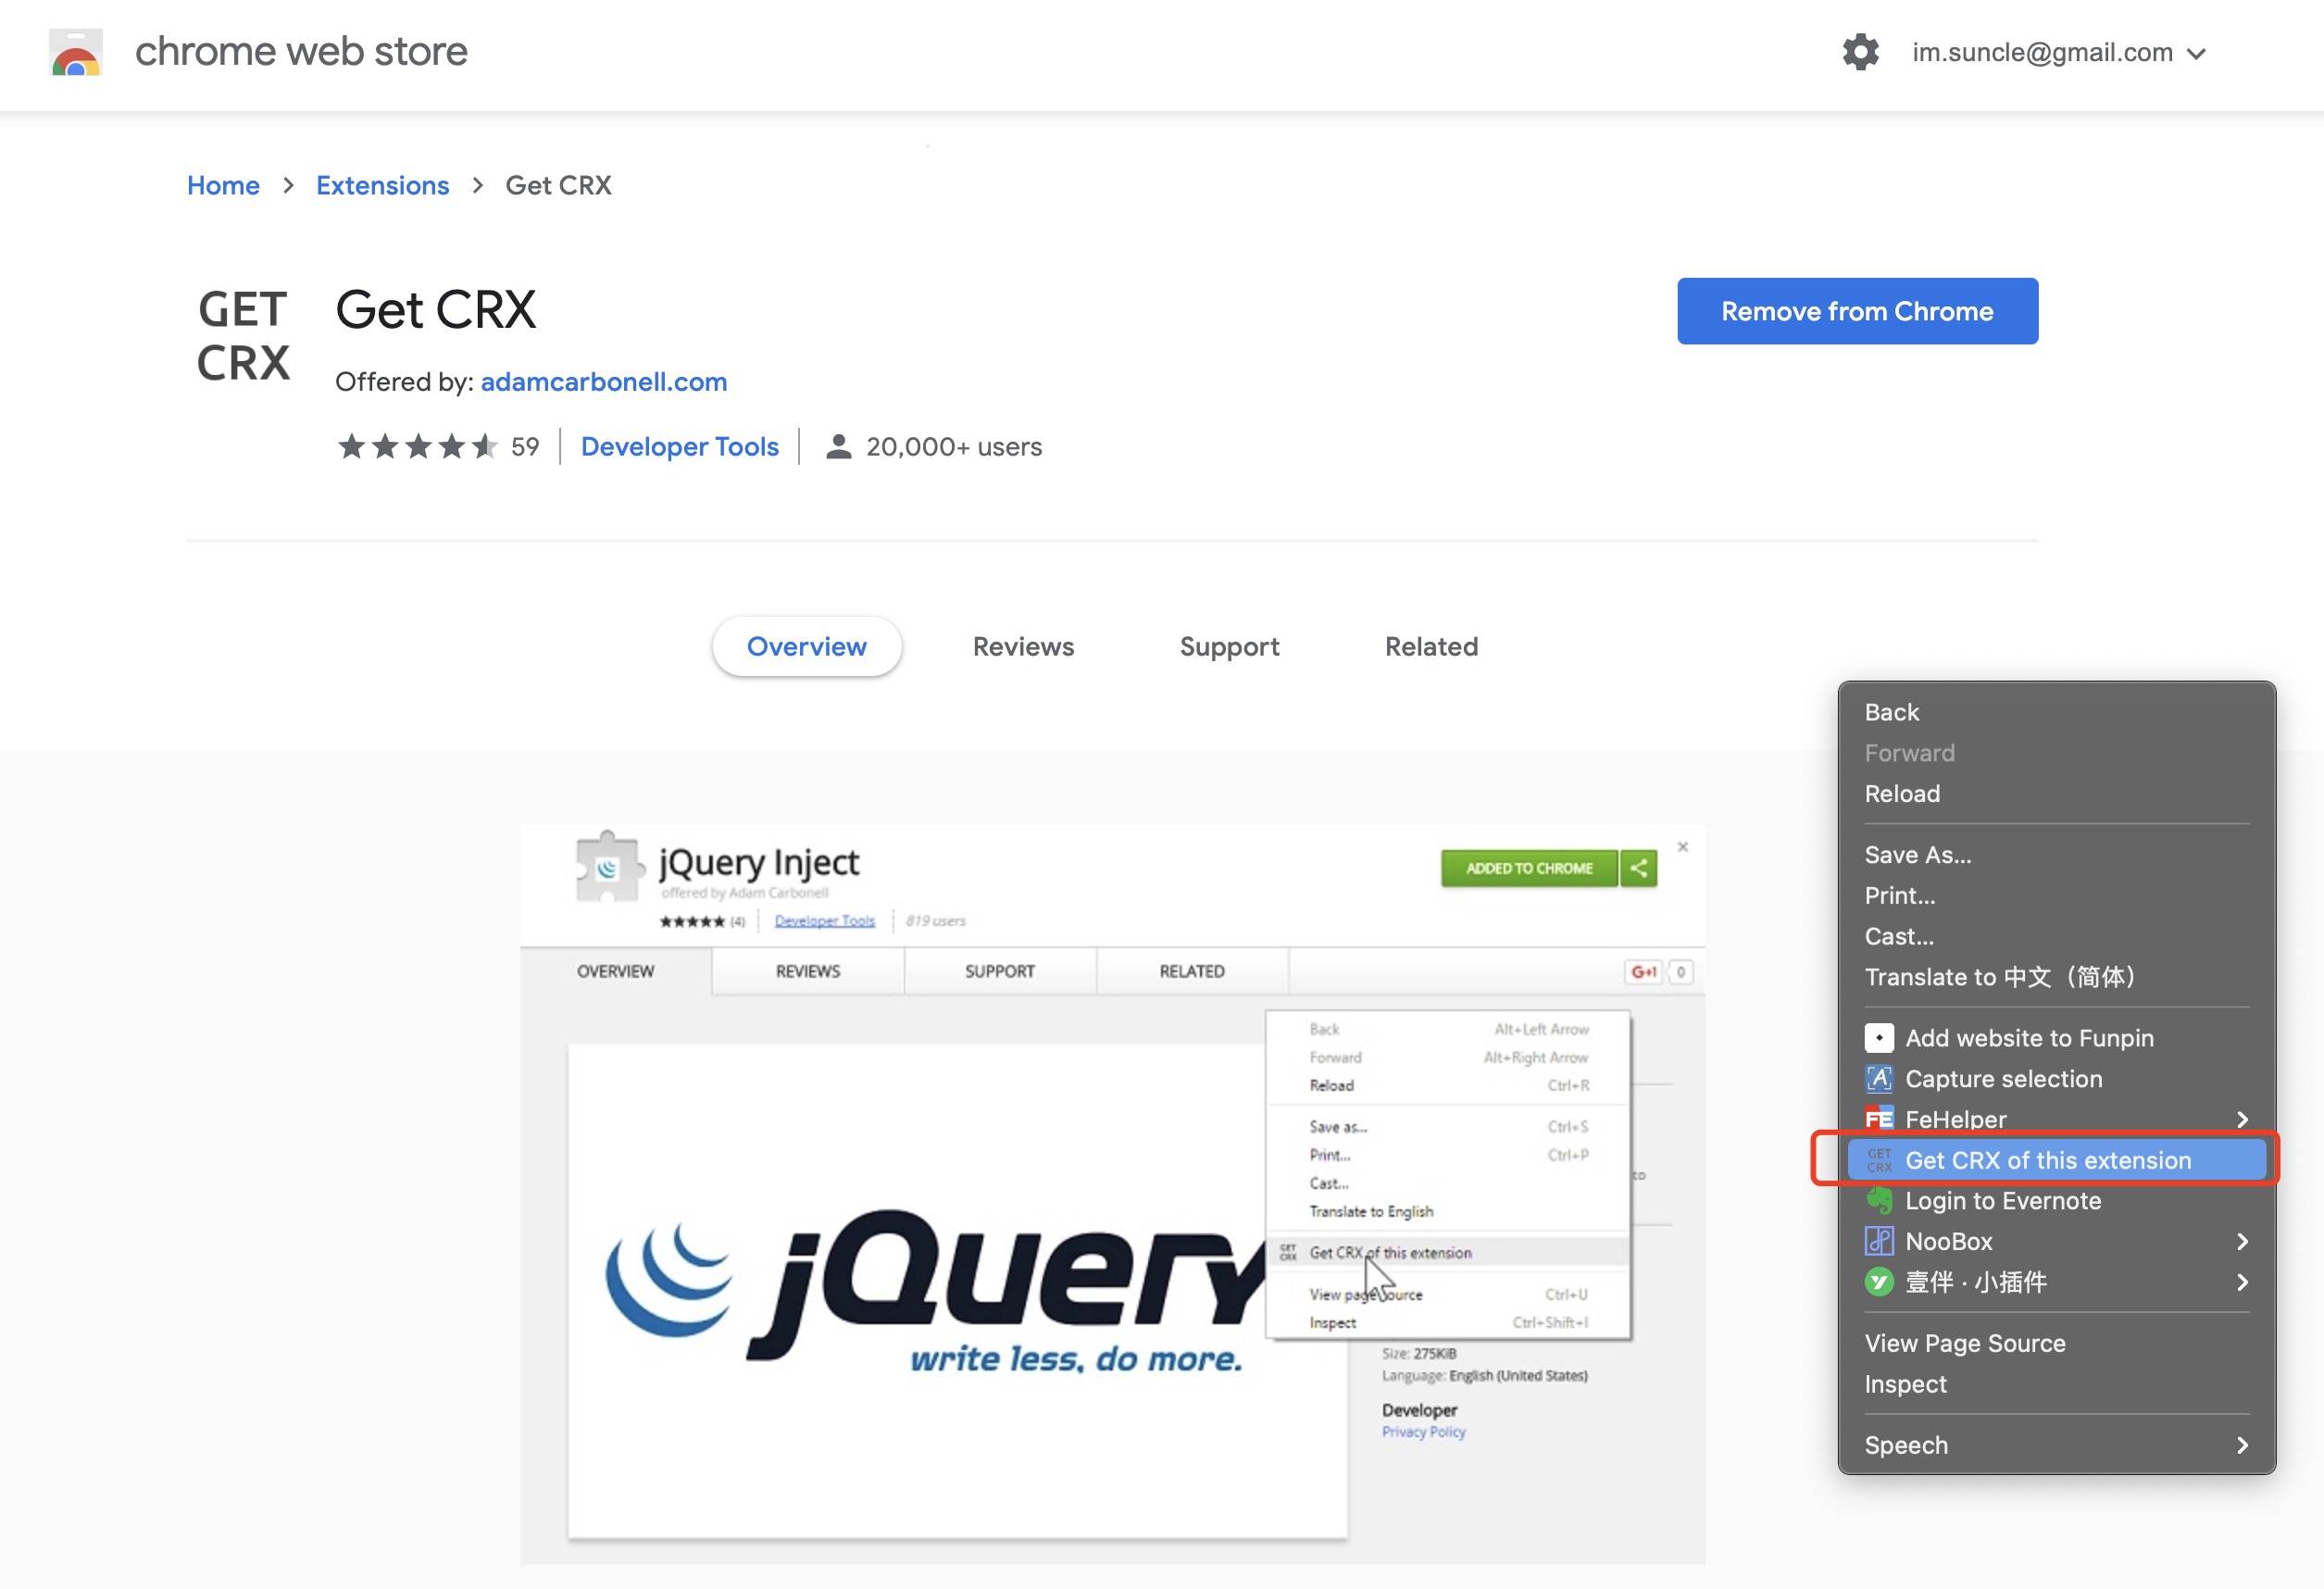Click the NooBox icon in menu
The height and width of the screenshot is (1589, 2324).
click(1879, 1242)
